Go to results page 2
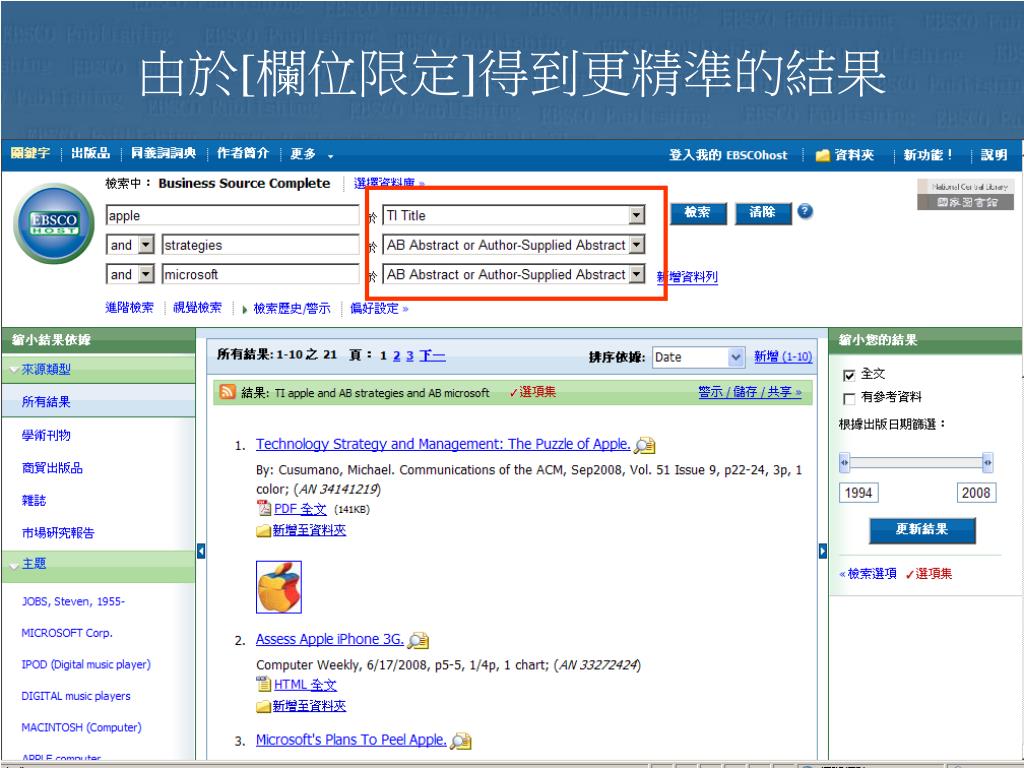 pyautogui.click(x=396, y=356)
